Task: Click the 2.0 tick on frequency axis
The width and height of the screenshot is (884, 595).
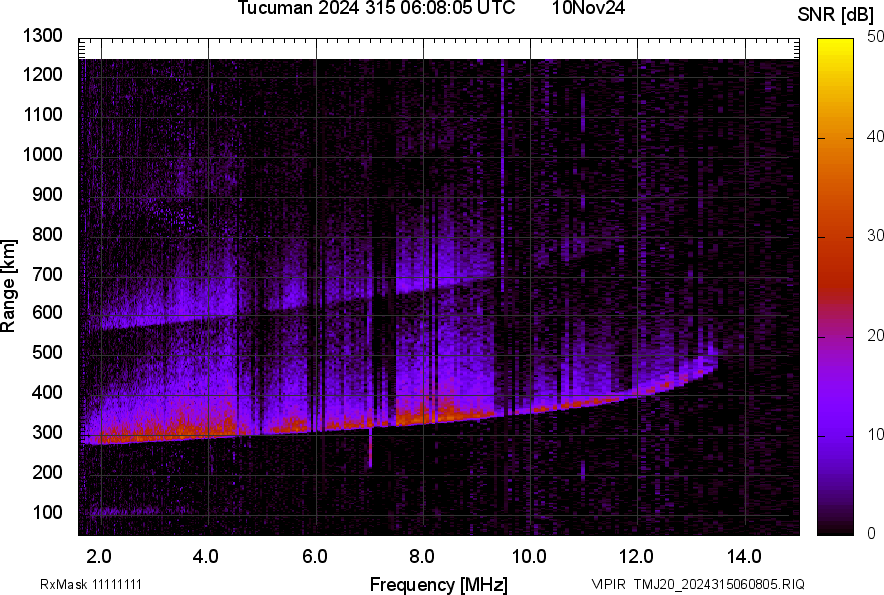Action: (98, 556)
